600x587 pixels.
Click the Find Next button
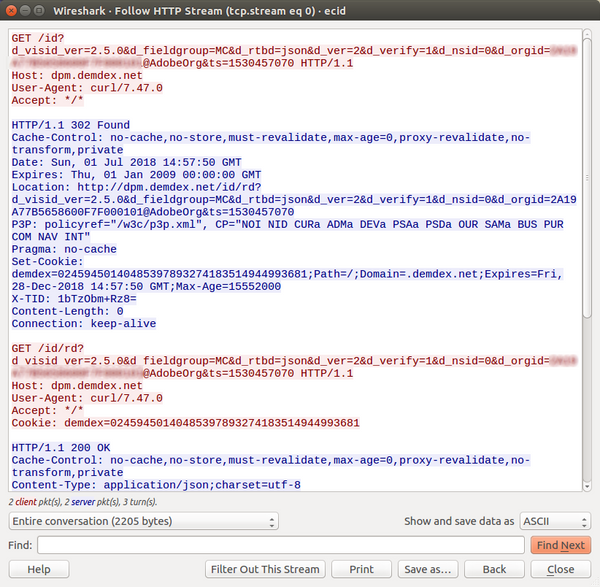(561, 545)
